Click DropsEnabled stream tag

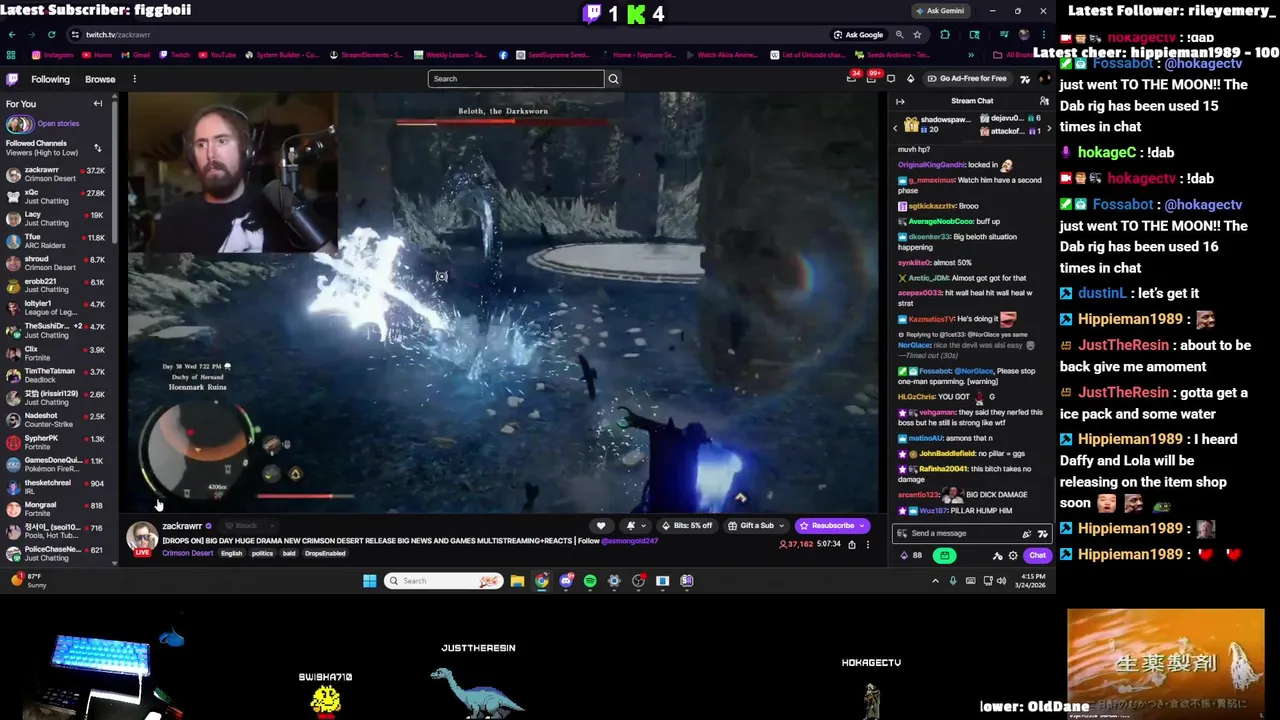click(325, 553)
